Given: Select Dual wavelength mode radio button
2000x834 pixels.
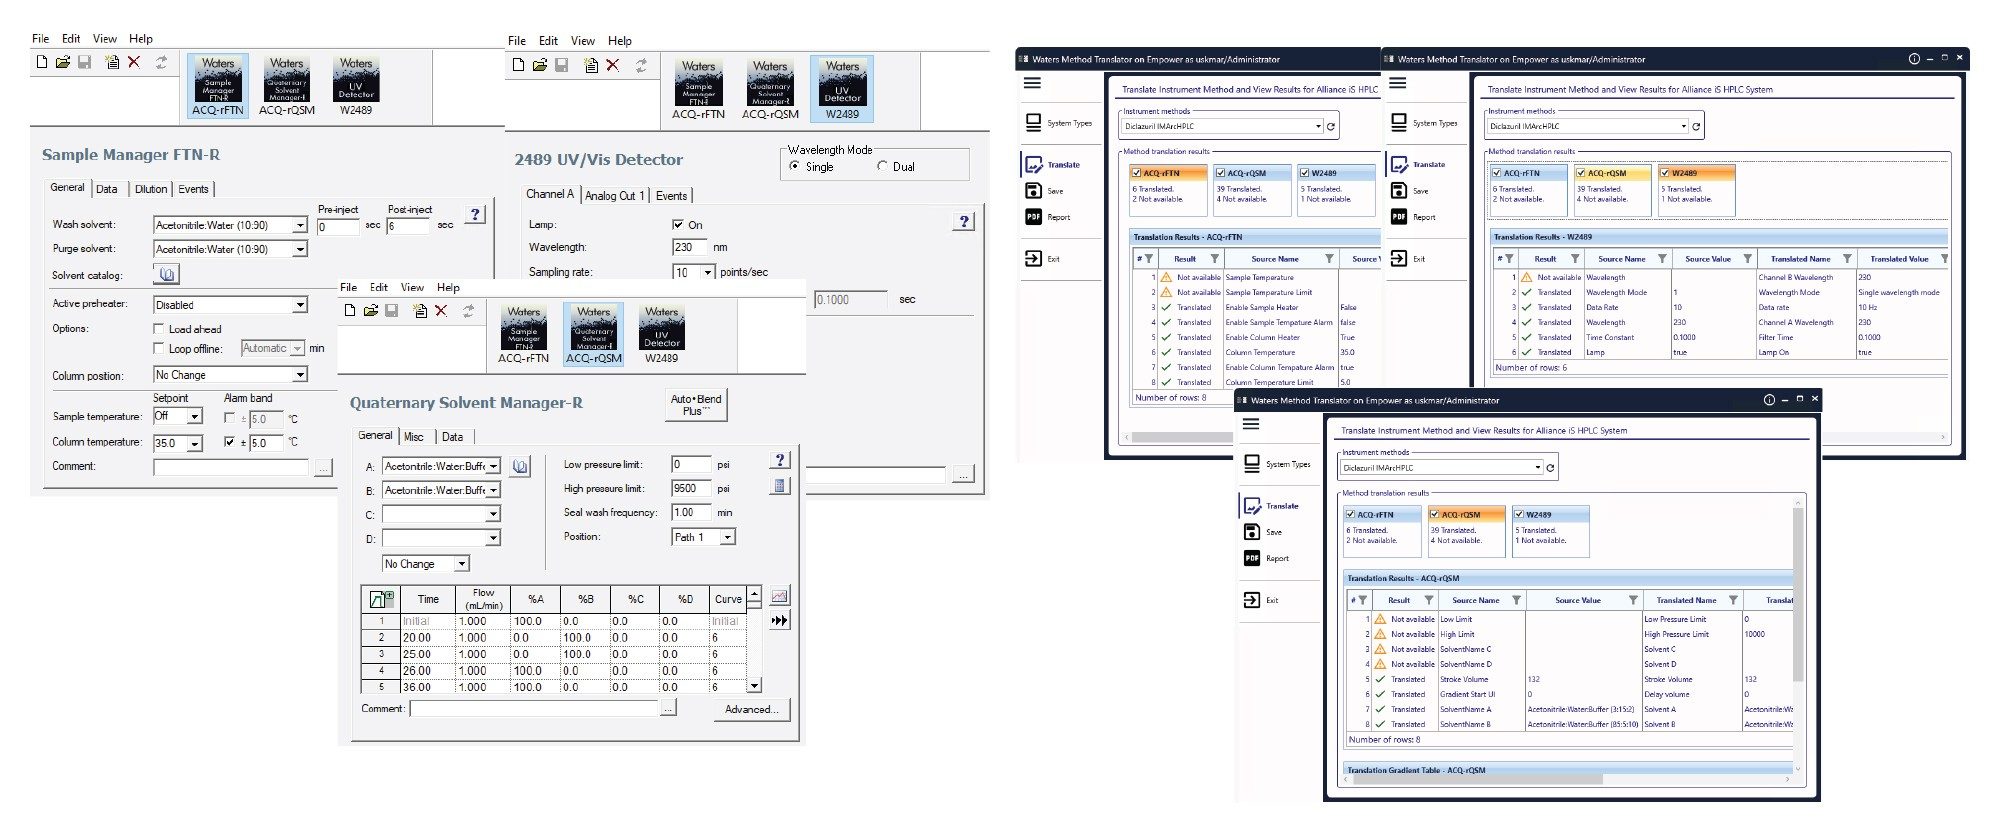Looking at the screenshot, I should 882,166.
